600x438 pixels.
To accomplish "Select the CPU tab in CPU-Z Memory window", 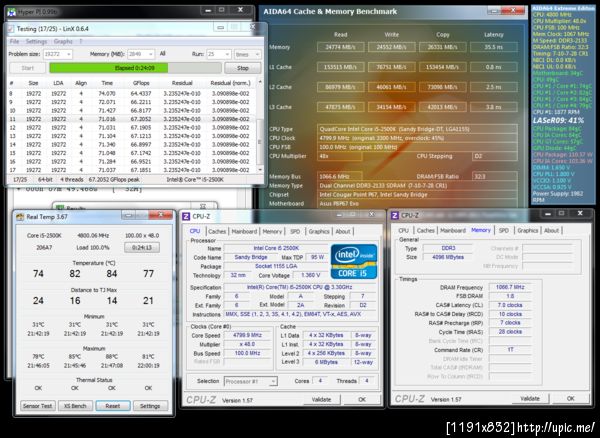I will pyautogui.click(x=404, y=230).
